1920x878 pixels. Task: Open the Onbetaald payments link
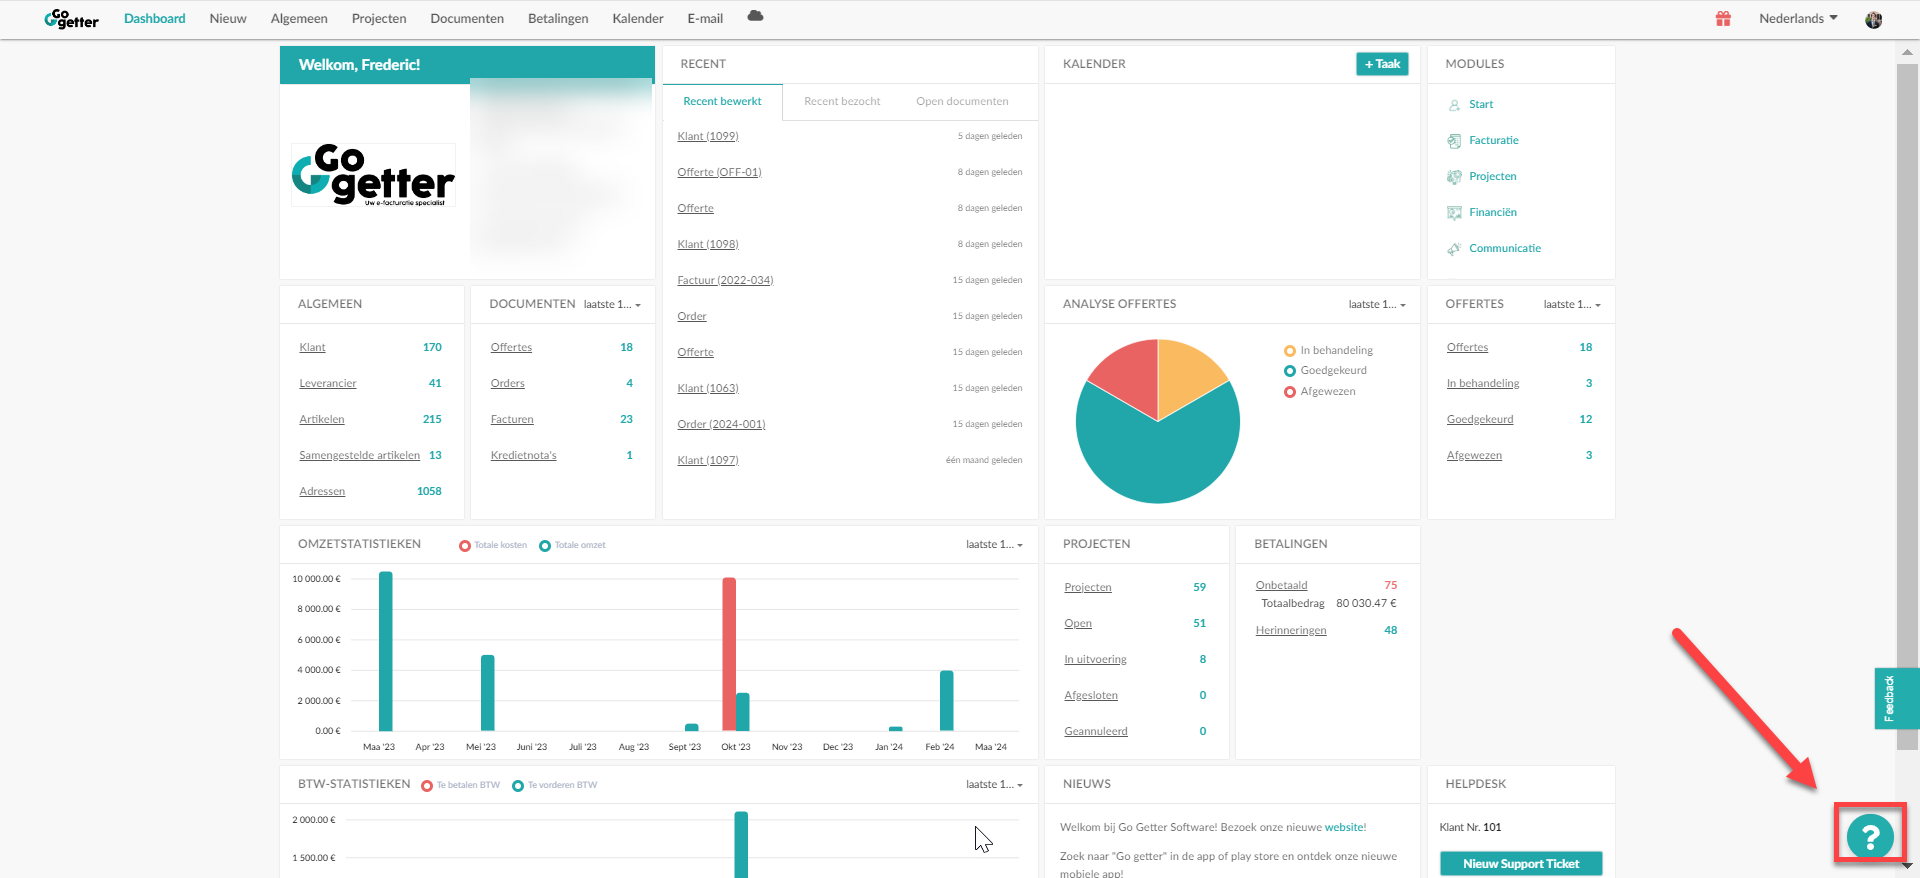[x=1282, y=585]
